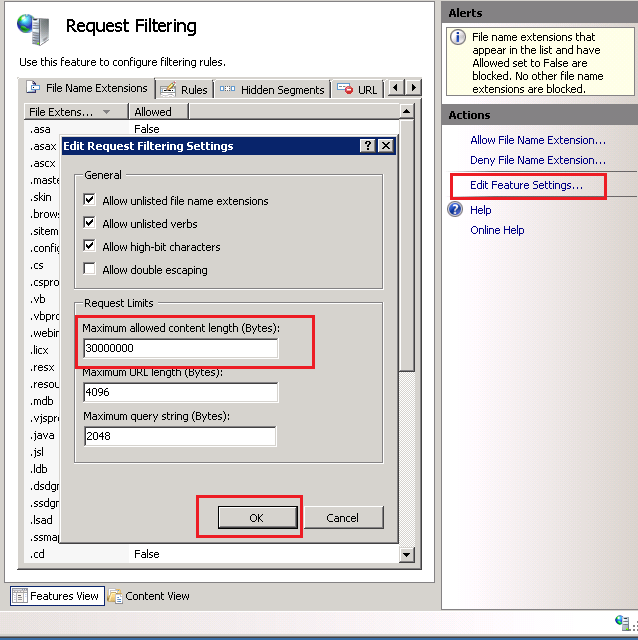638x640 pixels.
Task: Select the .ascx extension row
Action: (42, 163)
